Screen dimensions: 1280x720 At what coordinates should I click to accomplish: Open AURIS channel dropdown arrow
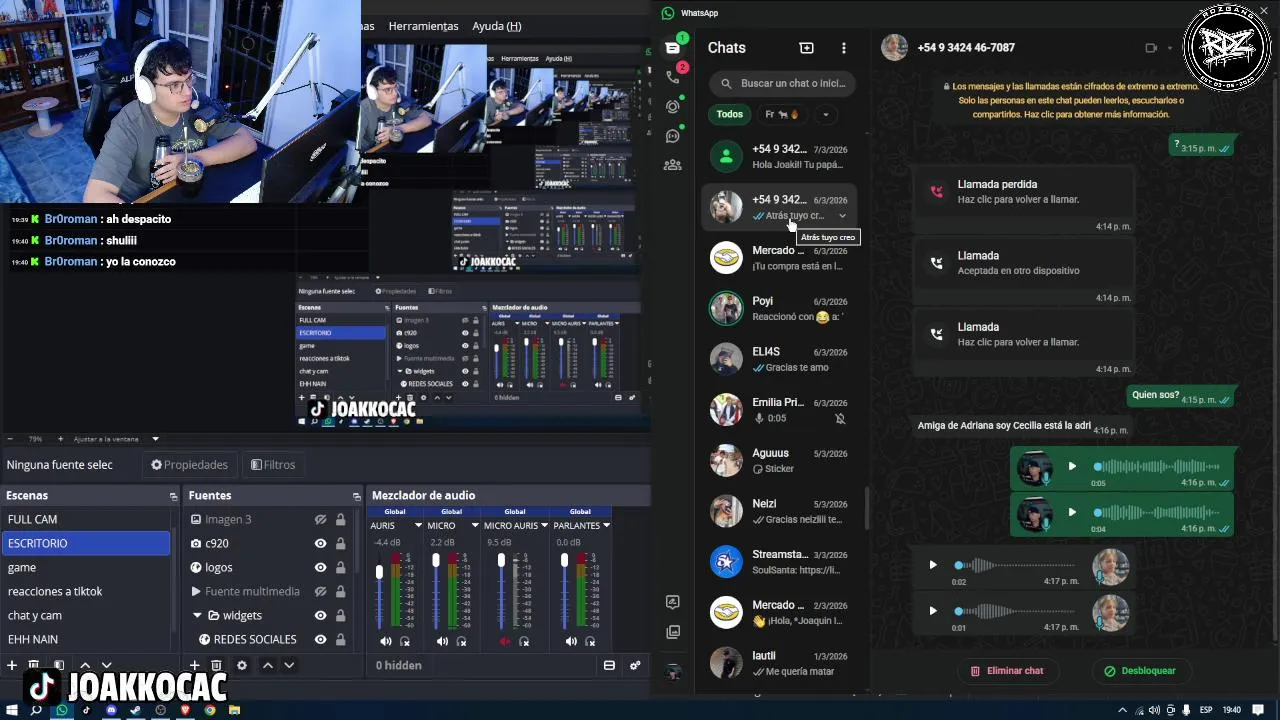418,525
